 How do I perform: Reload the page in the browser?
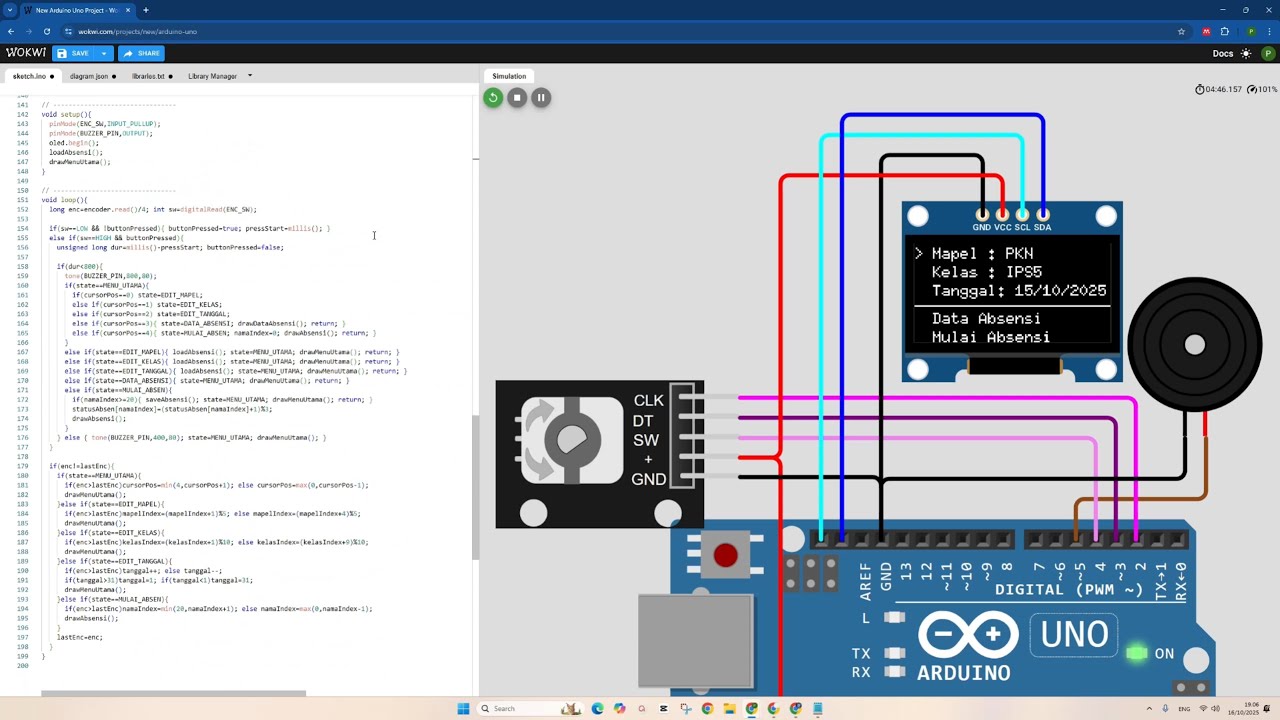click(x=46, y=31)
